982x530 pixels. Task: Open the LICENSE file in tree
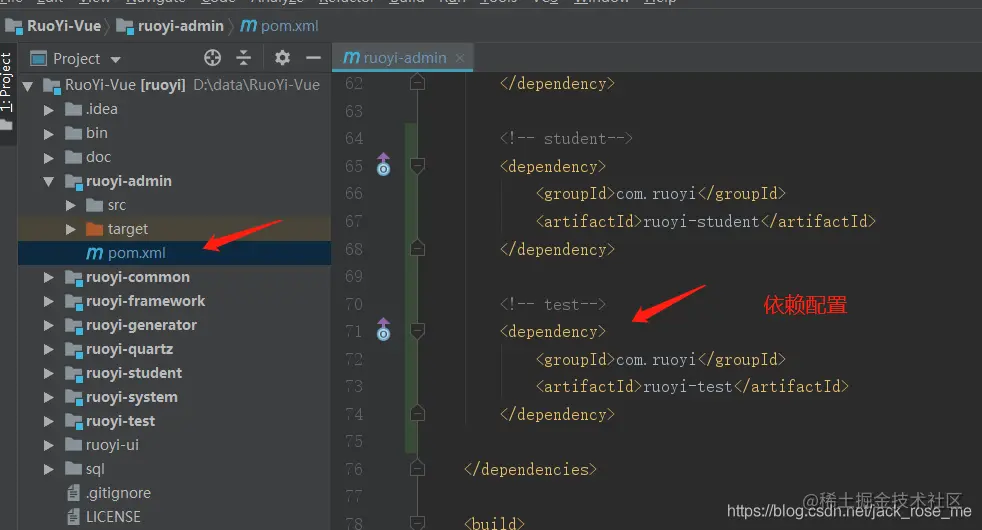click(x=113, y=517)
